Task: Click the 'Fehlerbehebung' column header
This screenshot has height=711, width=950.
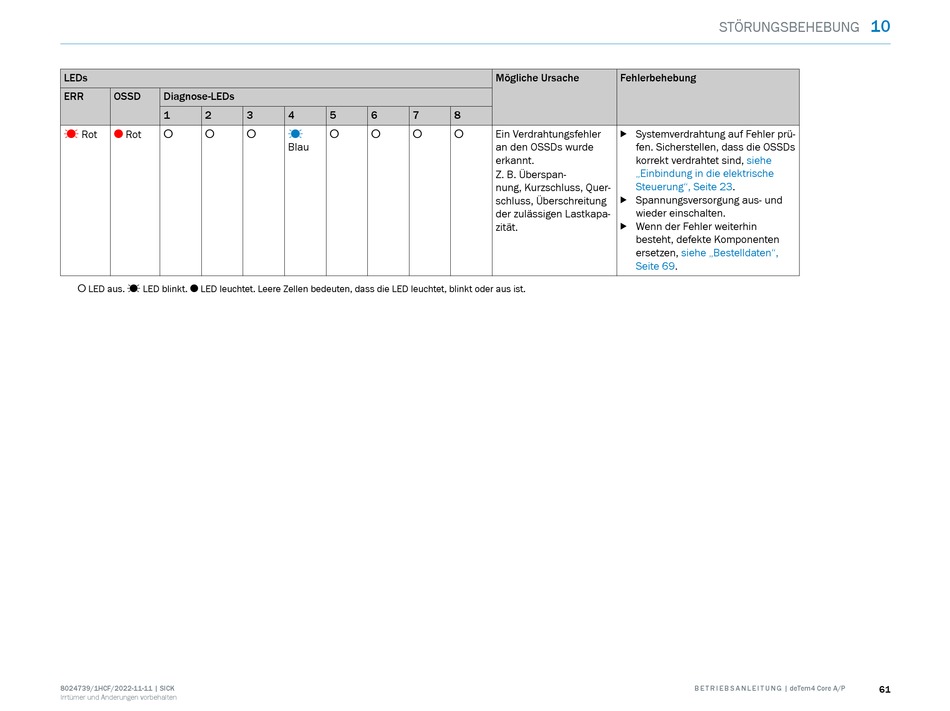Action: coord(658,78)
